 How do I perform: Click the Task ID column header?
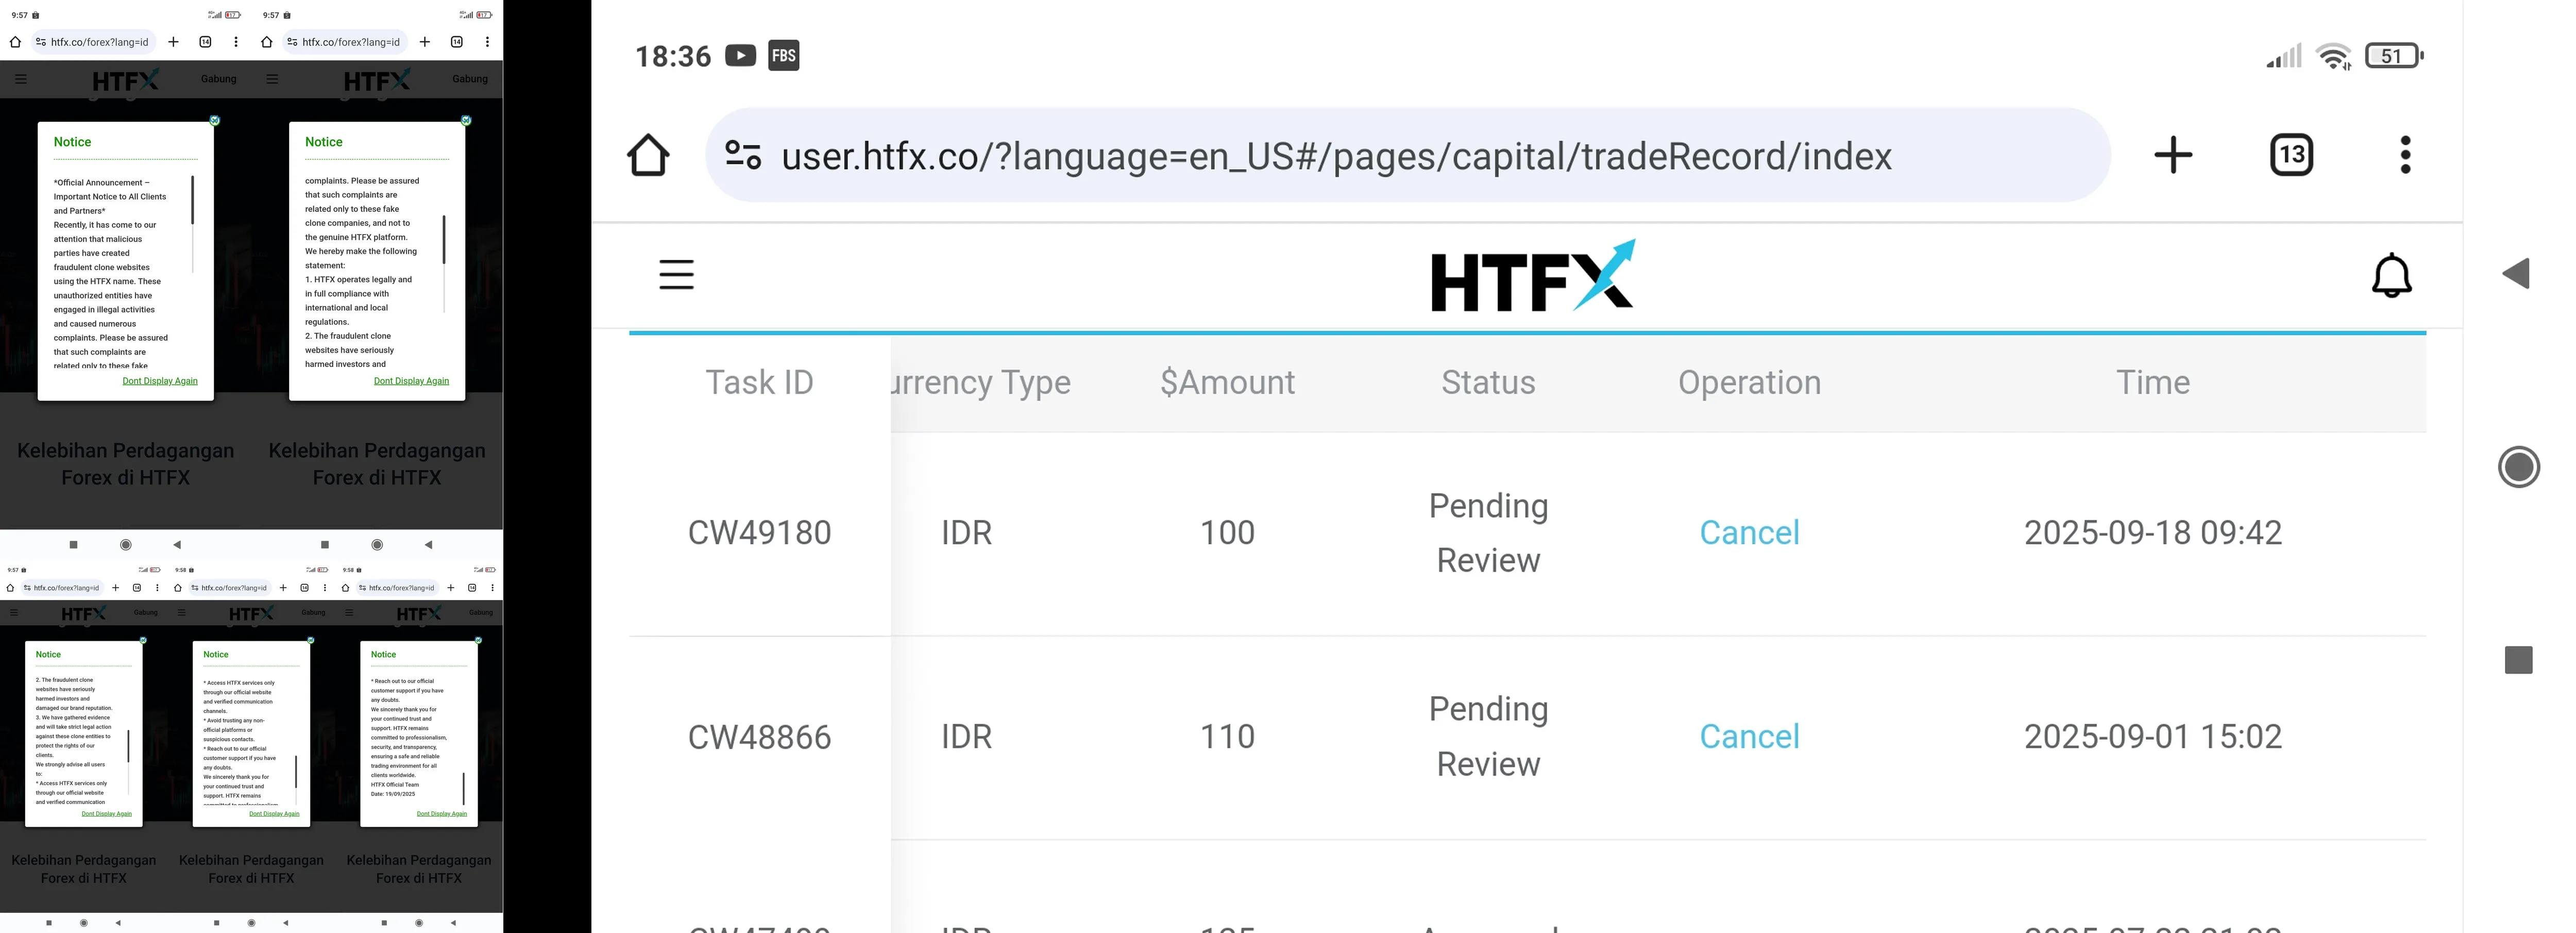759,382
